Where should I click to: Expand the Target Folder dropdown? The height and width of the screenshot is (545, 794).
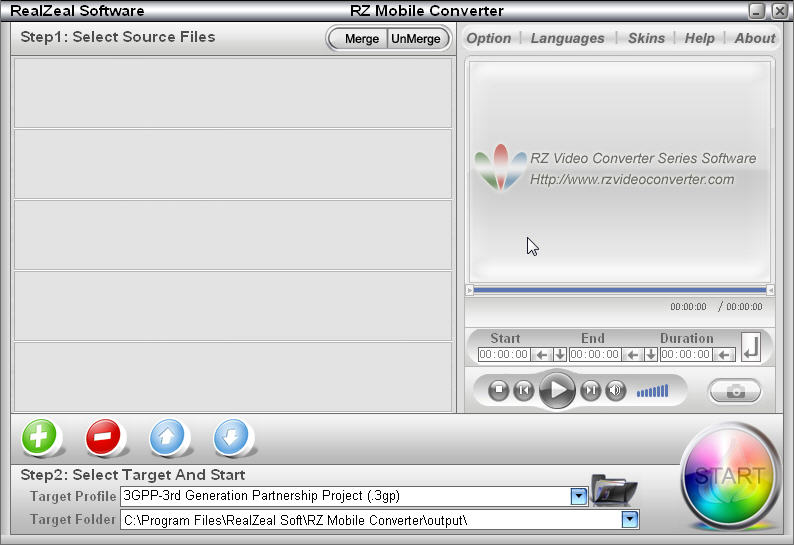click(x=630, y=519)
